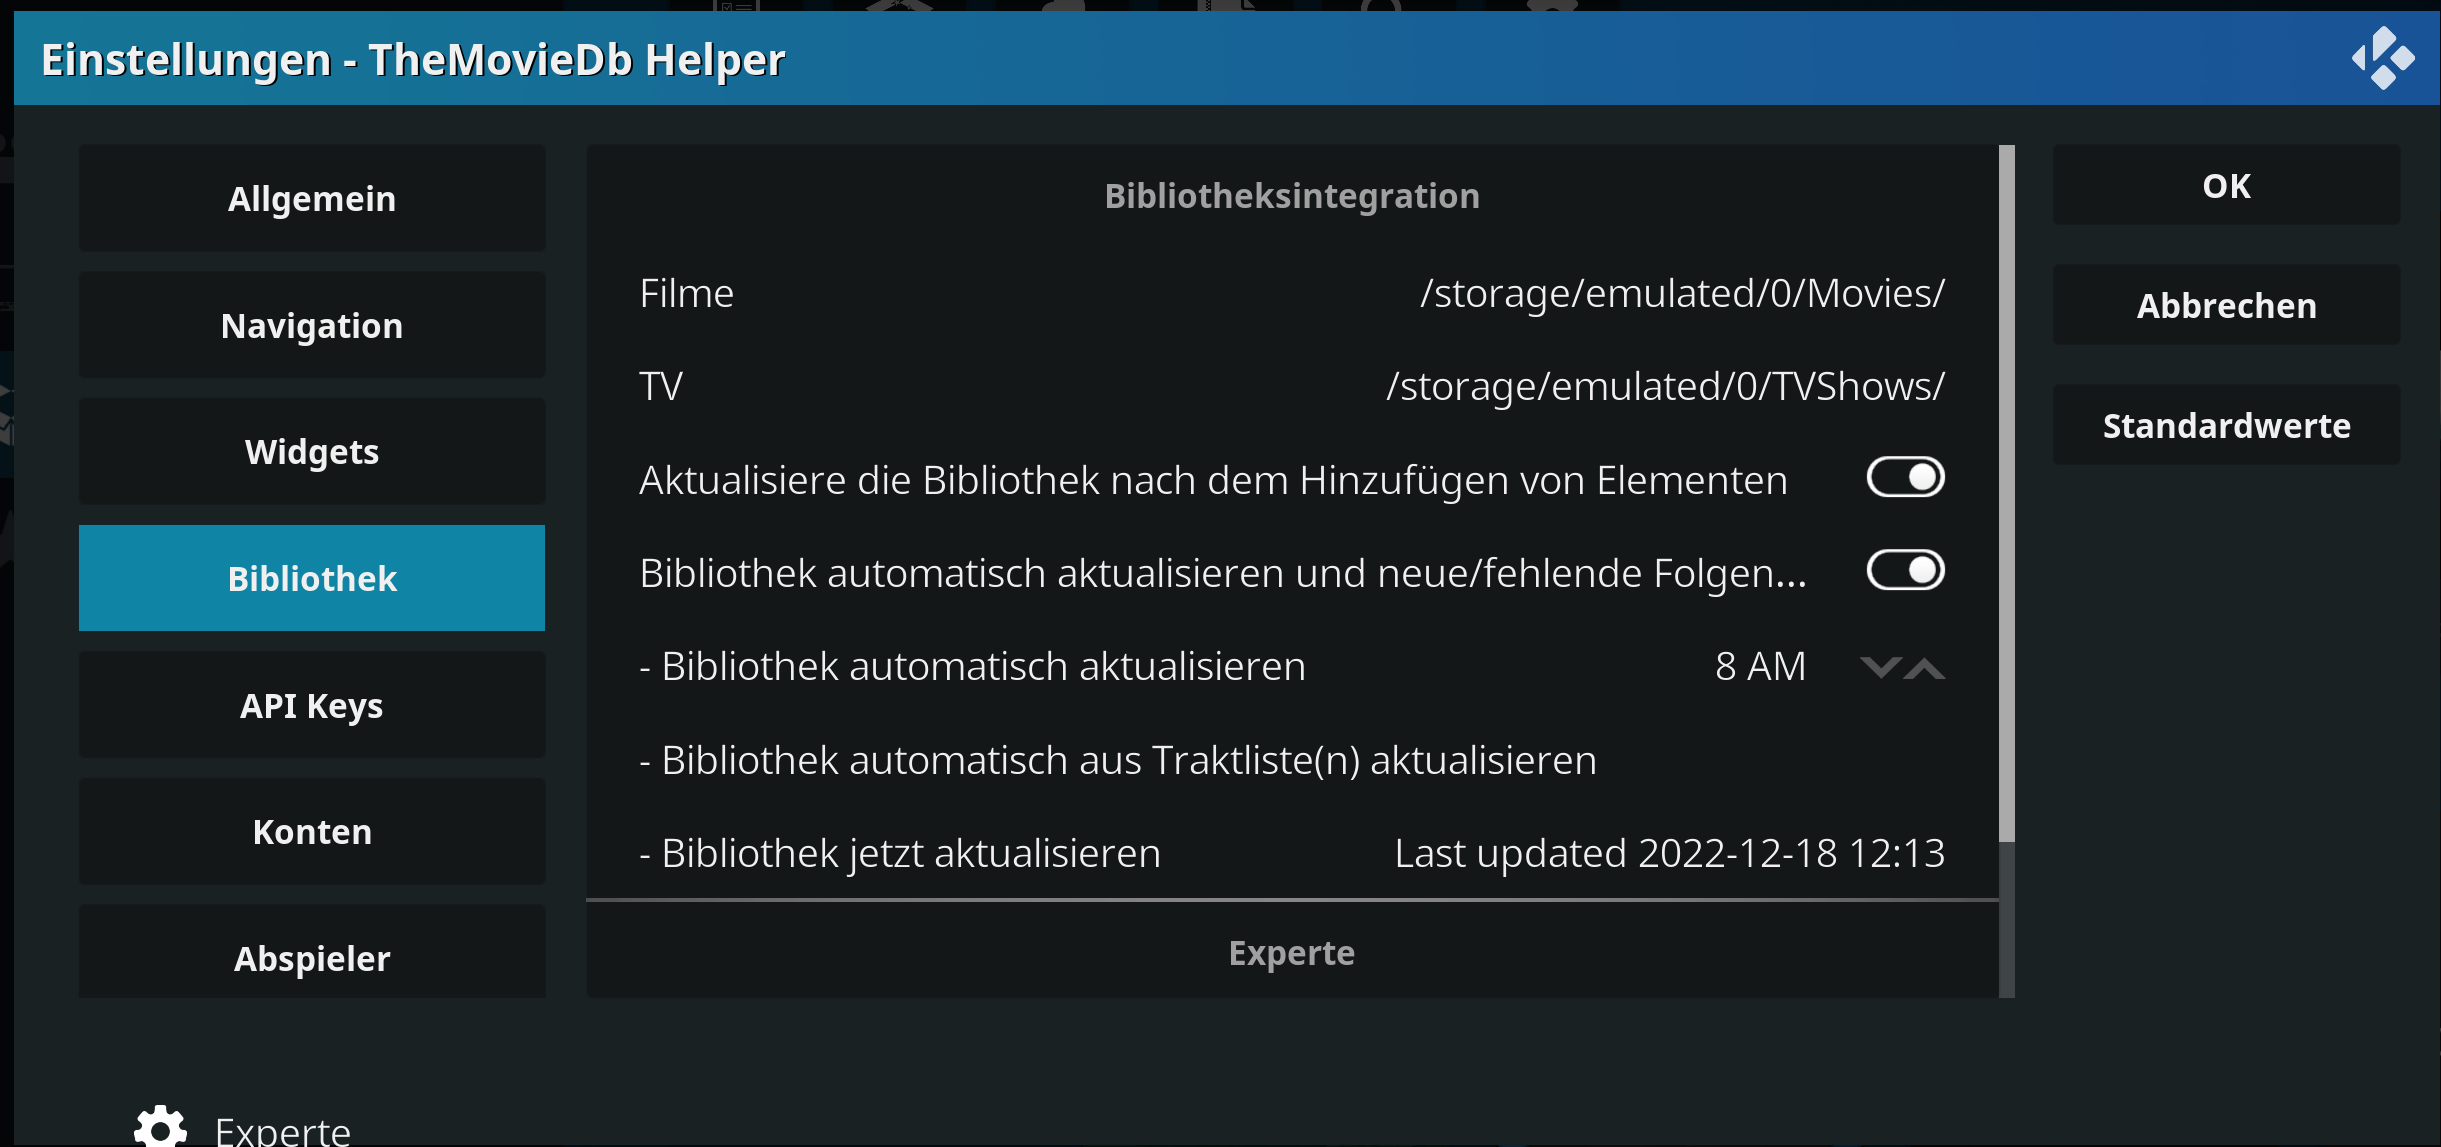Decrease auto-update time with the down arrow
The image size is (2441, 1147).
pos(1880,667)
